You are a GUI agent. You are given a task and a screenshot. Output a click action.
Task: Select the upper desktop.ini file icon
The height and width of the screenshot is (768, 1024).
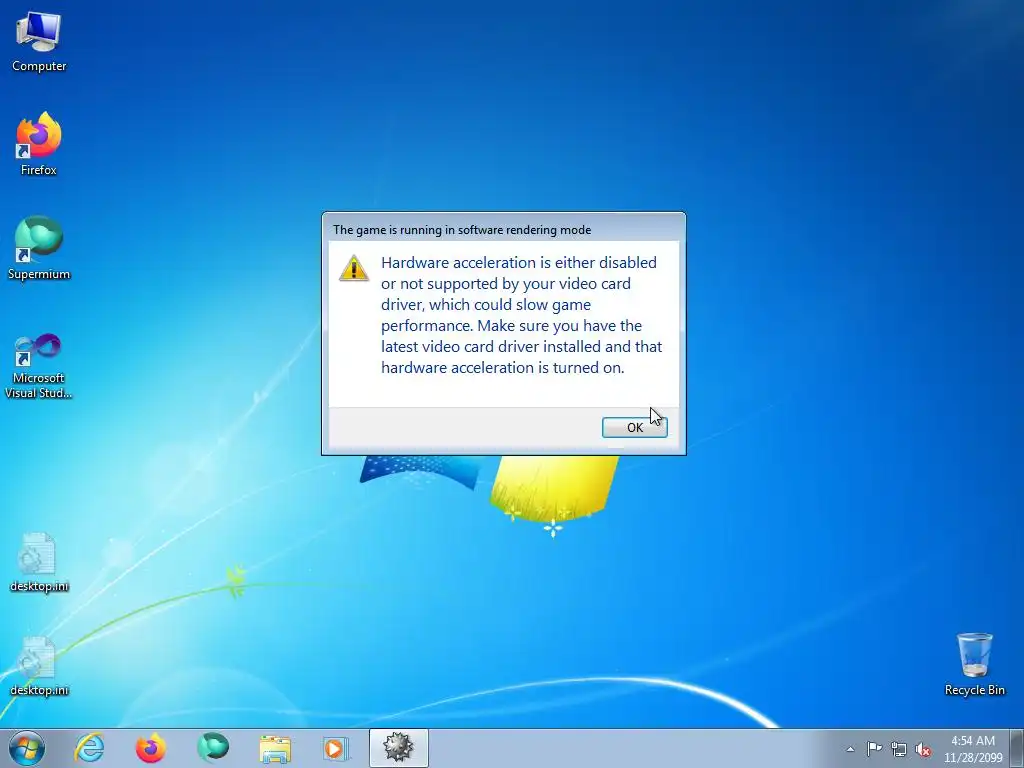click(39, 563)
